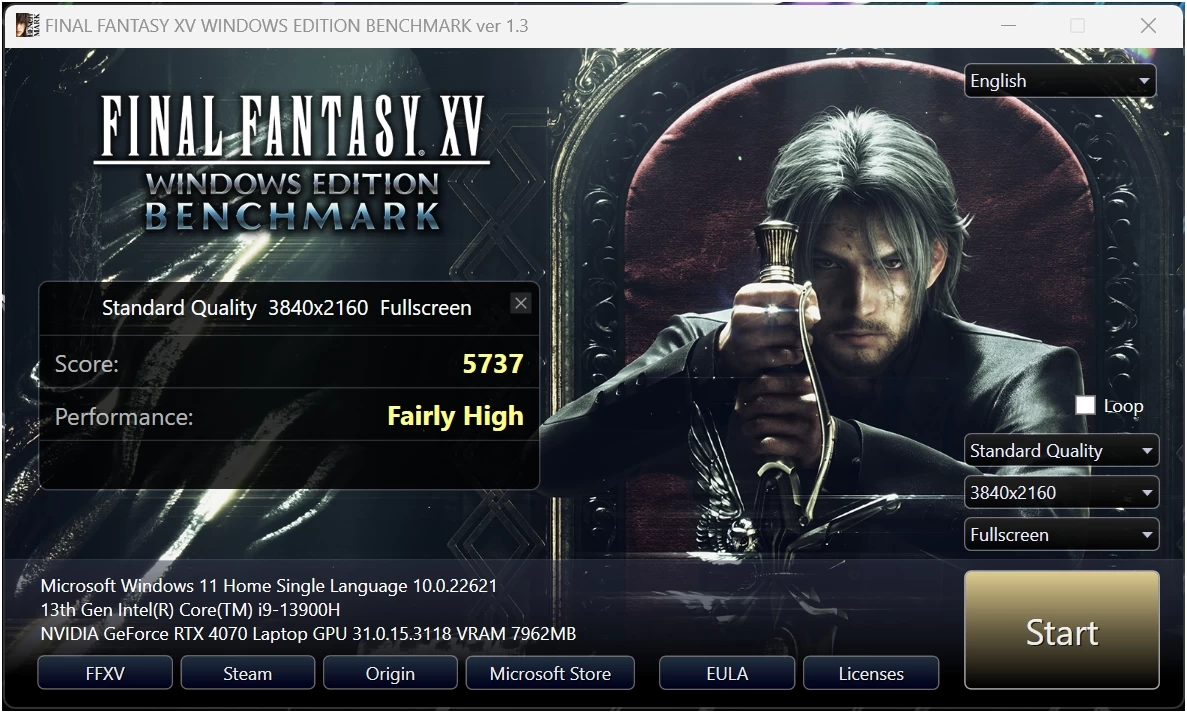Click the Performance: label
The width and height of the screenshot is (1187, 713).
(x=124, y=417)
